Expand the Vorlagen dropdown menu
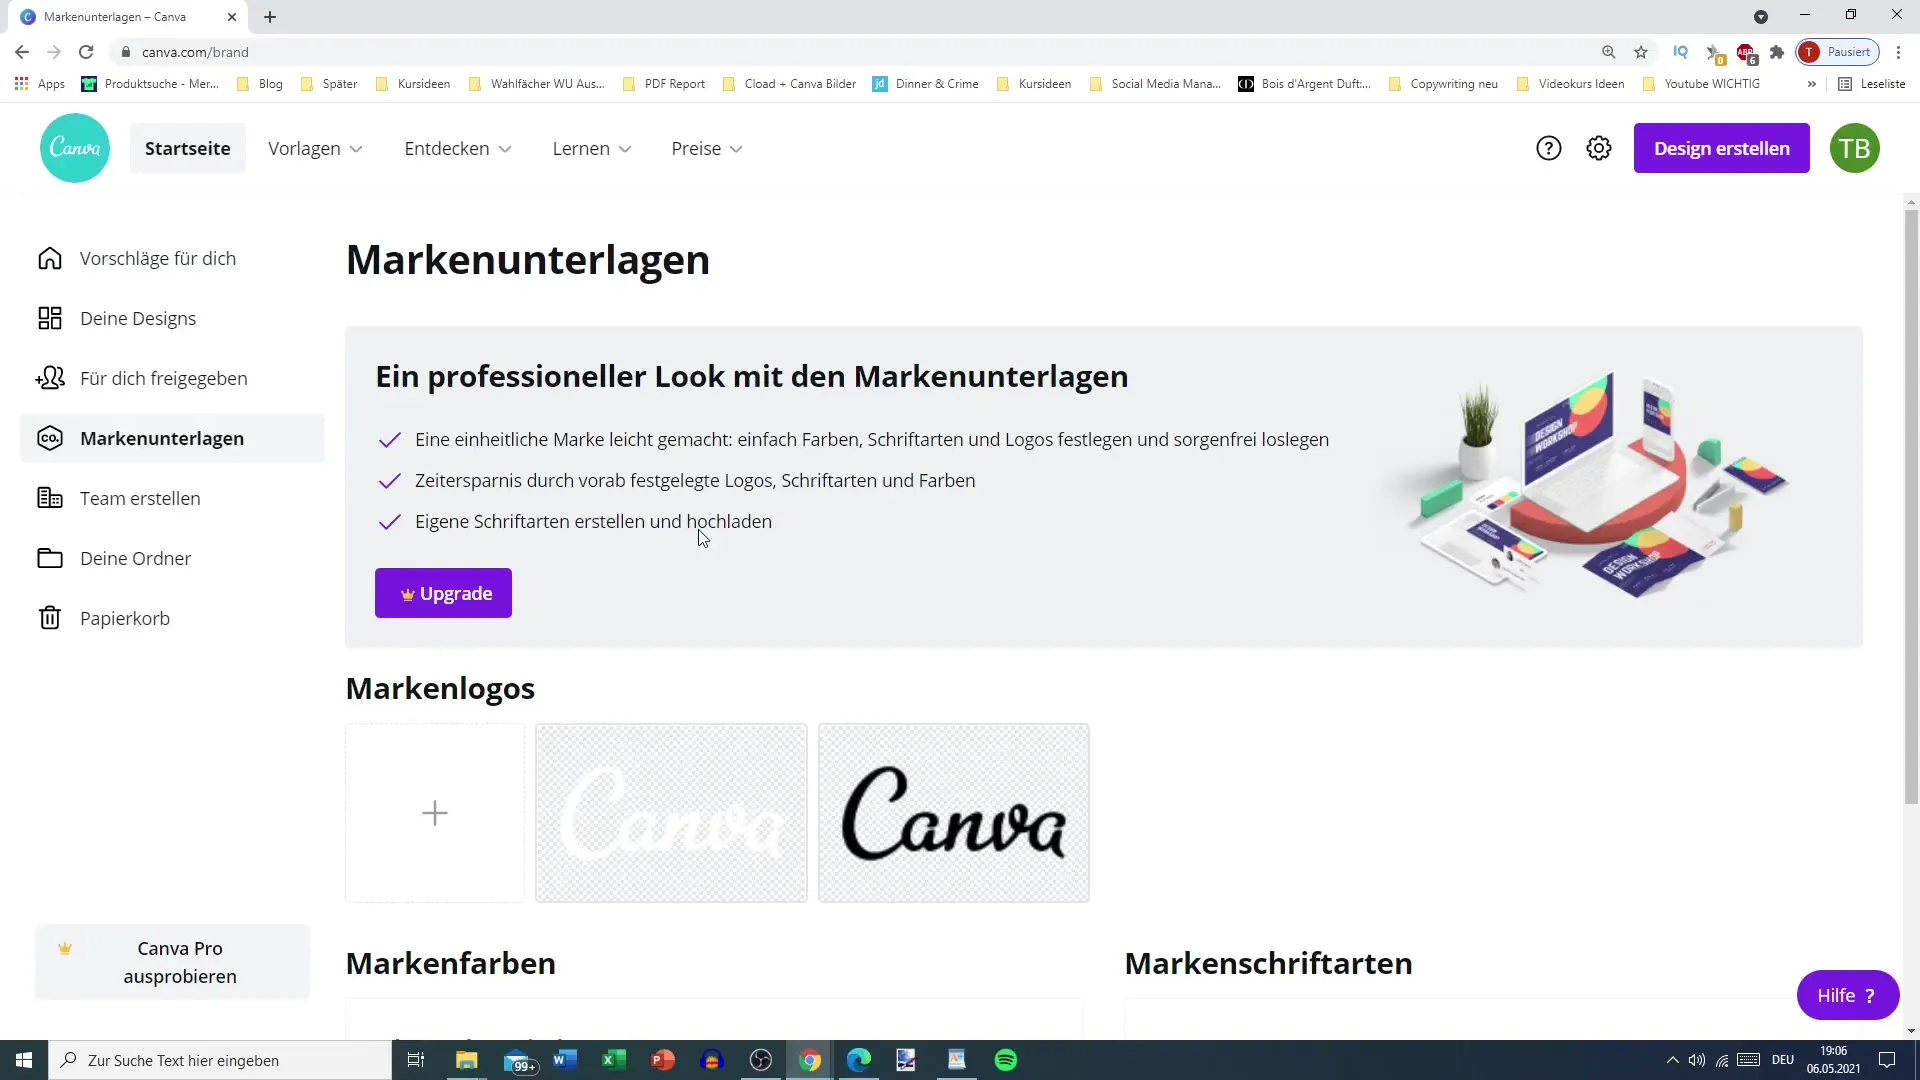1920x1080 pixels. (315, 148)
